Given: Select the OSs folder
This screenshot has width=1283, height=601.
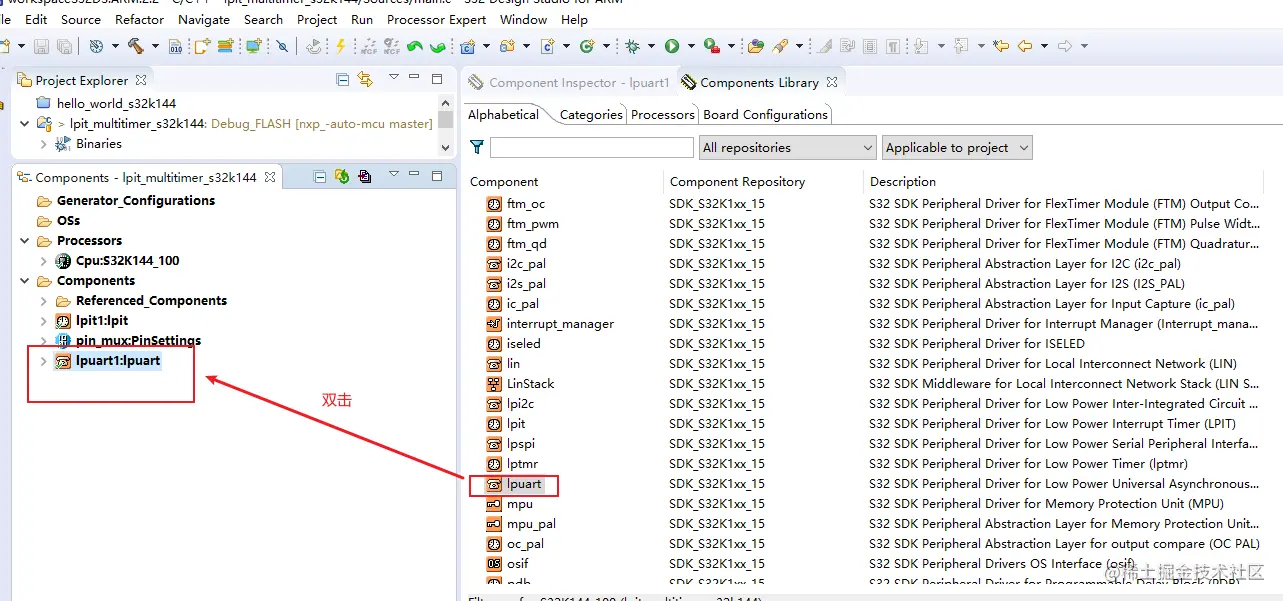Looking at the screenshot, I should coord(68,221).
